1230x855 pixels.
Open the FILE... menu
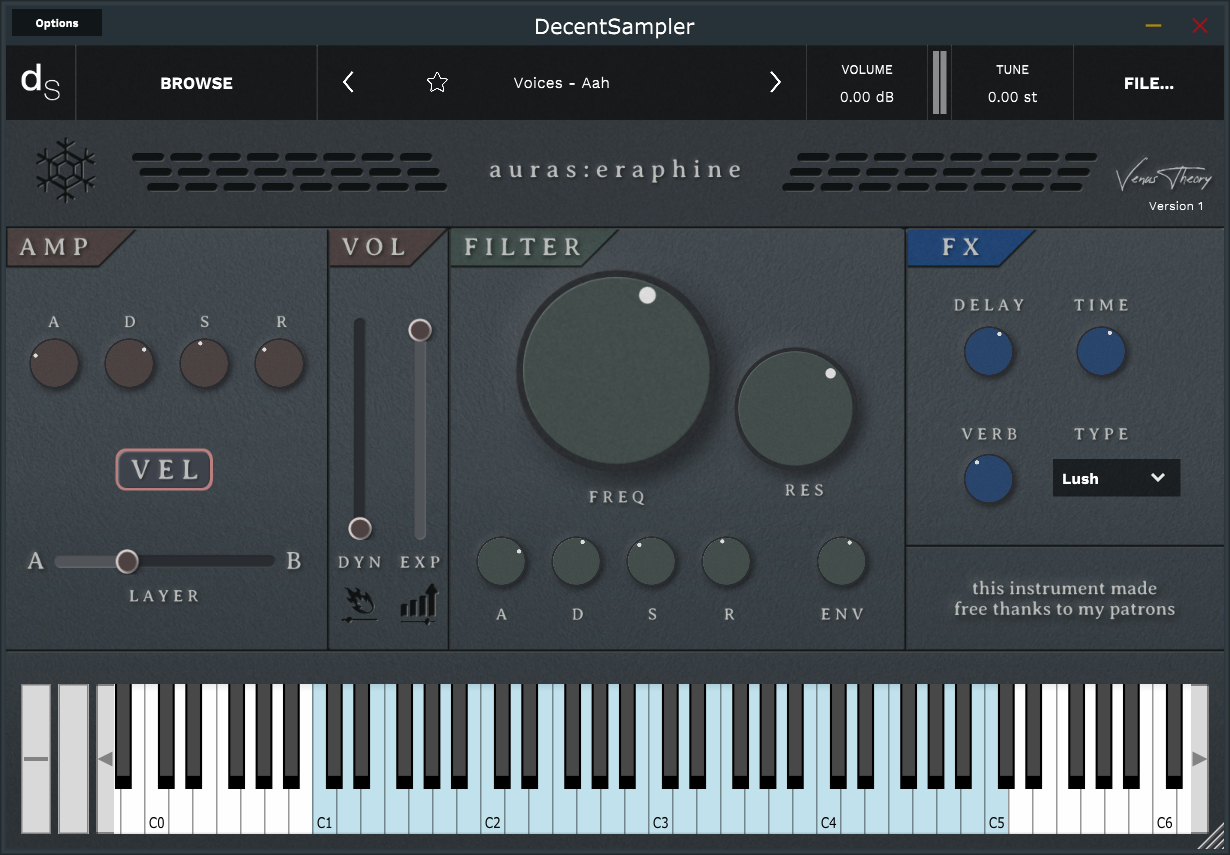tap(1149, 83)
